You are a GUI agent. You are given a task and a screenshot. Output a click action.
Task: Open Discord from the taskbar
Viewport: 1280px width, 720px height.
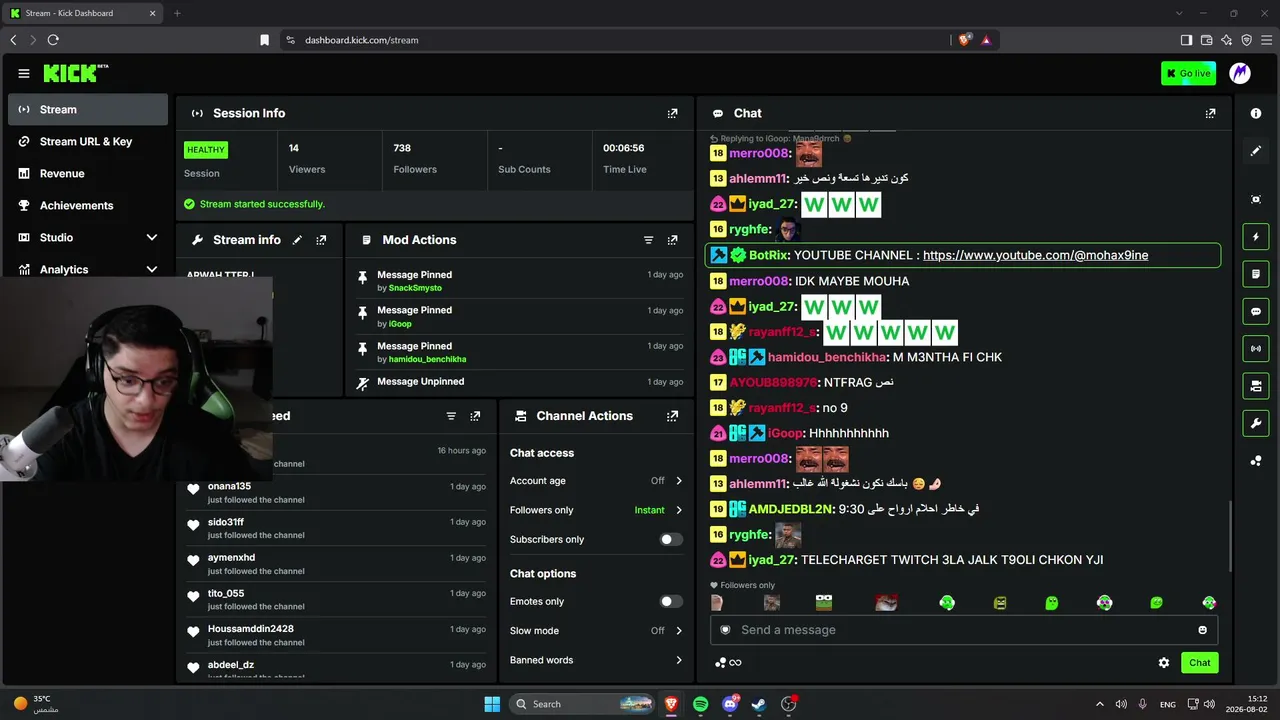[x=730, y=704]
